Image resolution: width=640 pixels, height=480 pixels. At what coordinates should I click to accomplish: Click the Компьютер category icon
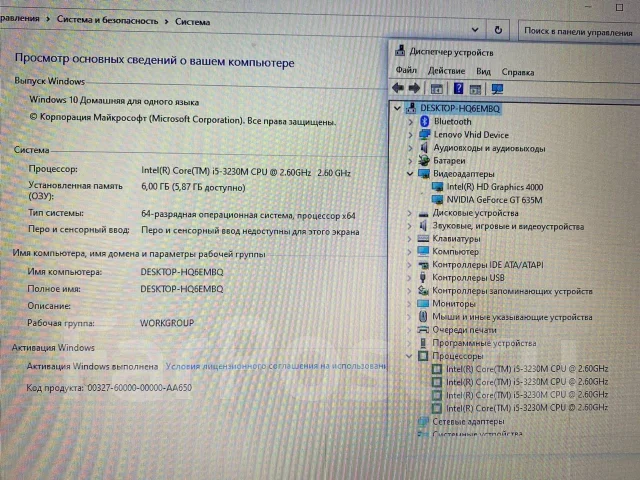coord(423,251)
